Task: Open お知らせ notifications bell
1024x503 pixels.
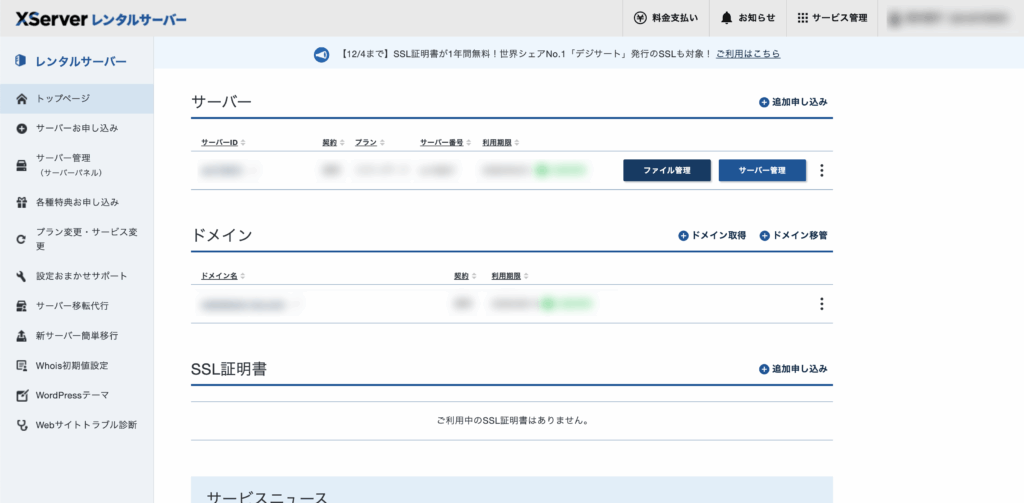Action: (747, 18)
